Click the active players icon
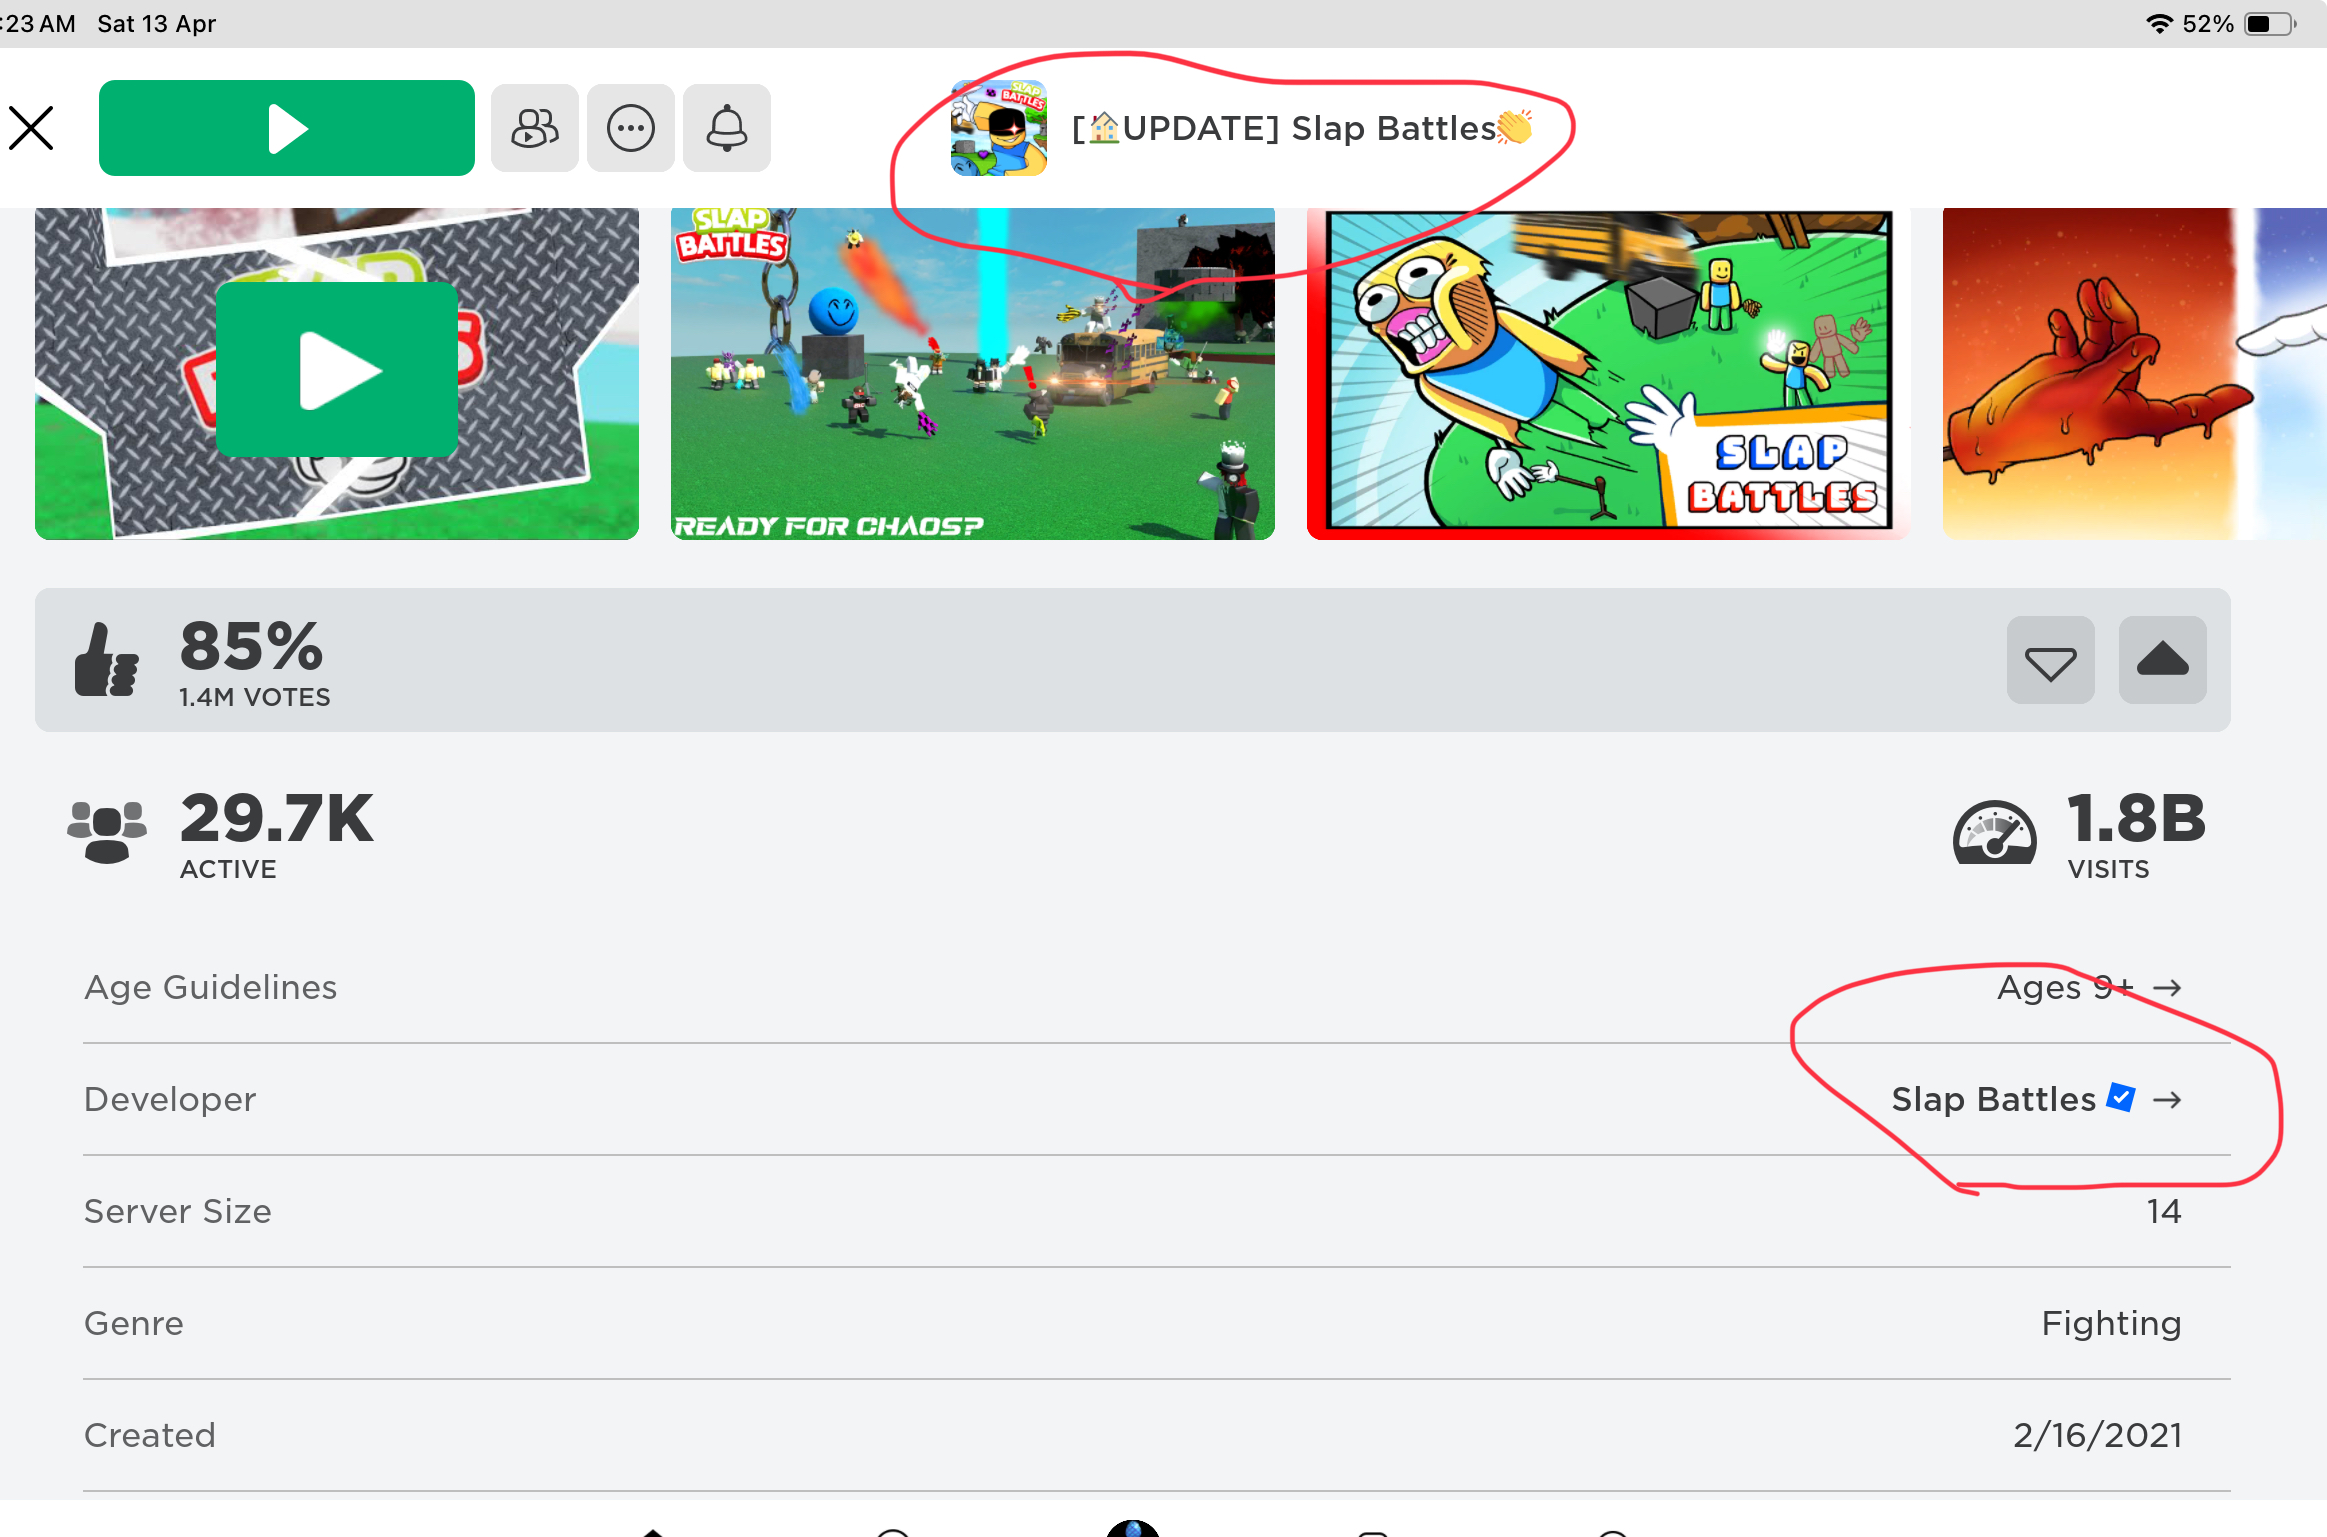2327x1537 pixels. tap(107, 832)
